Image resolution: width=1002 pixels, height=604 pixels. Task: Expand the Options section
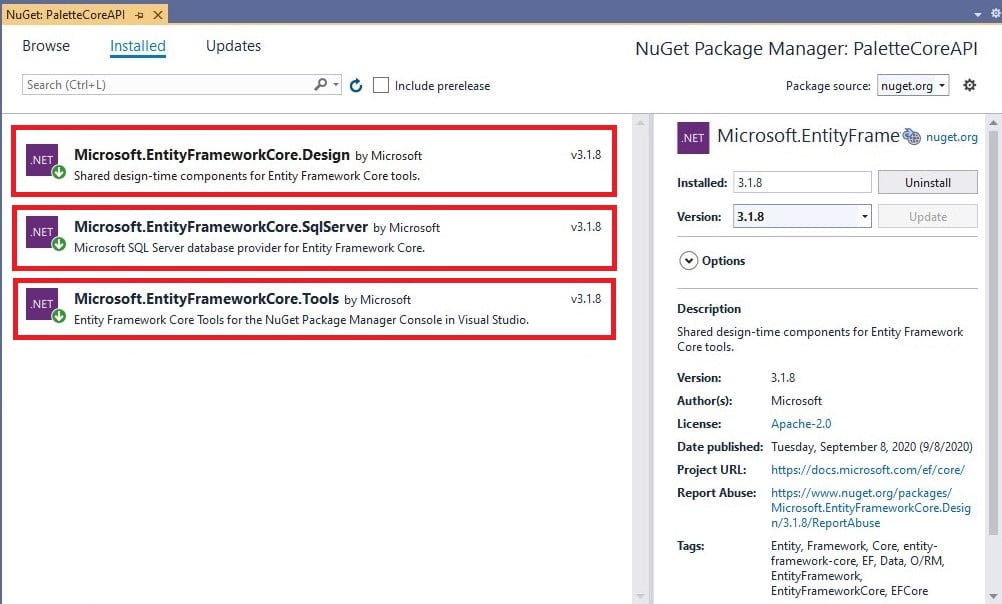(x=688, y=261)
